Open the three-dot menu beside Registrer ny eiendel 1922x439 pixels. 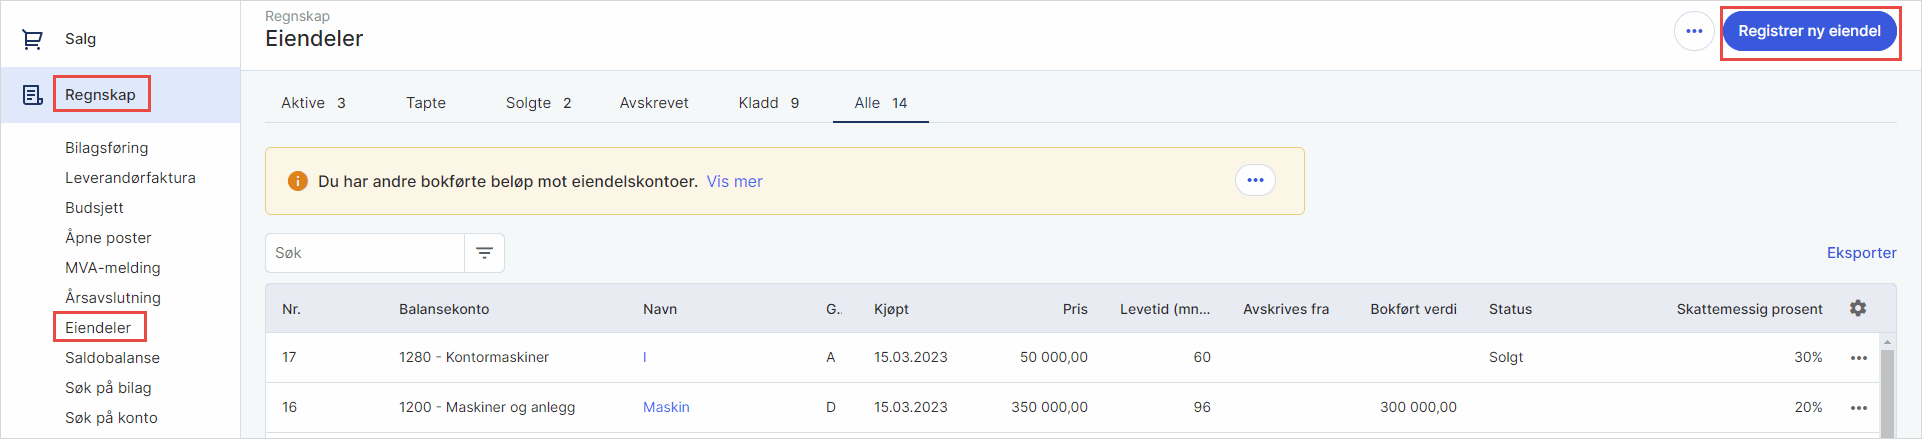coord(1694,31)
